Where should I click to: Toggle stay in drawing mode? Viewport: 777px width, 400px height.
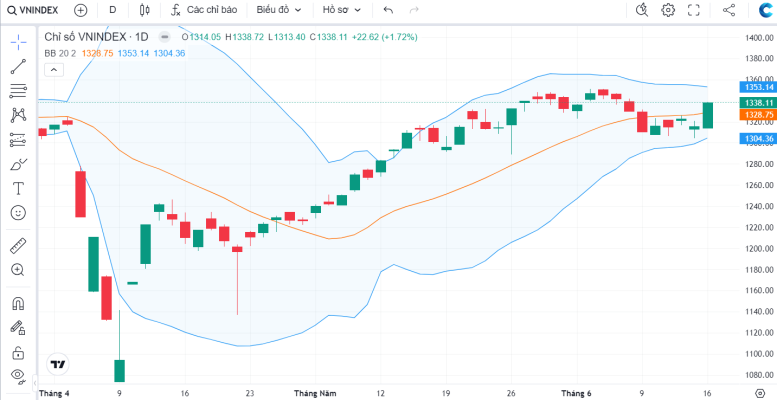click(x=18, y=328)
